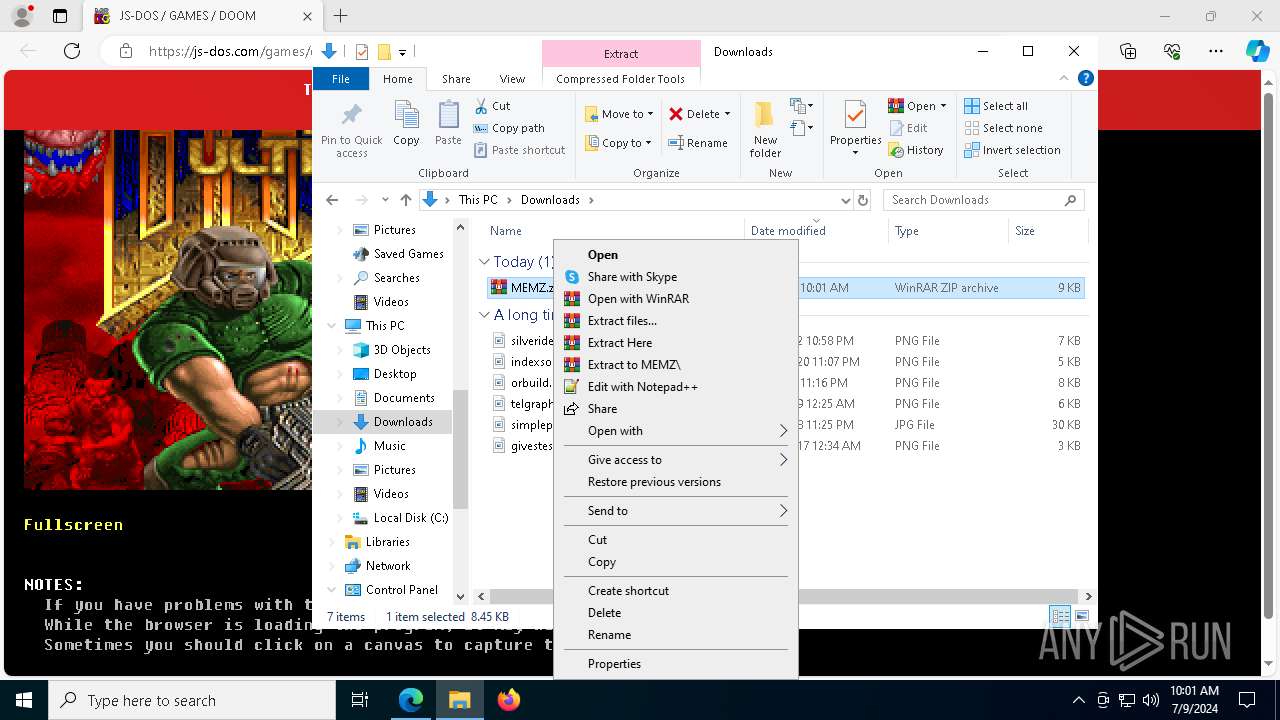Switch to the Share ribbon tab

coord(456,79)
